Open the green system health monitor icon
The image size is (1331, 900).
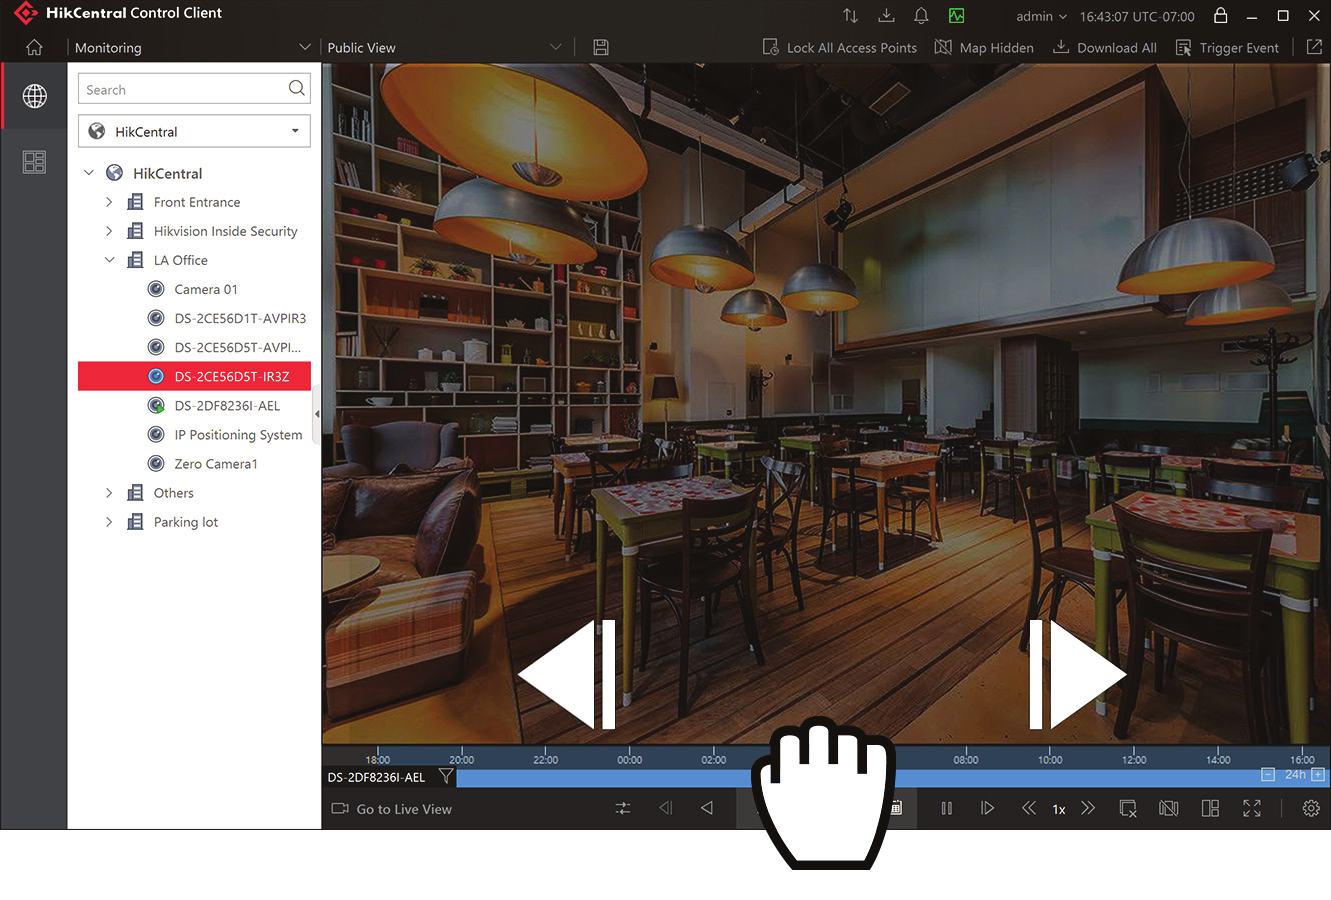click(957, 16)
